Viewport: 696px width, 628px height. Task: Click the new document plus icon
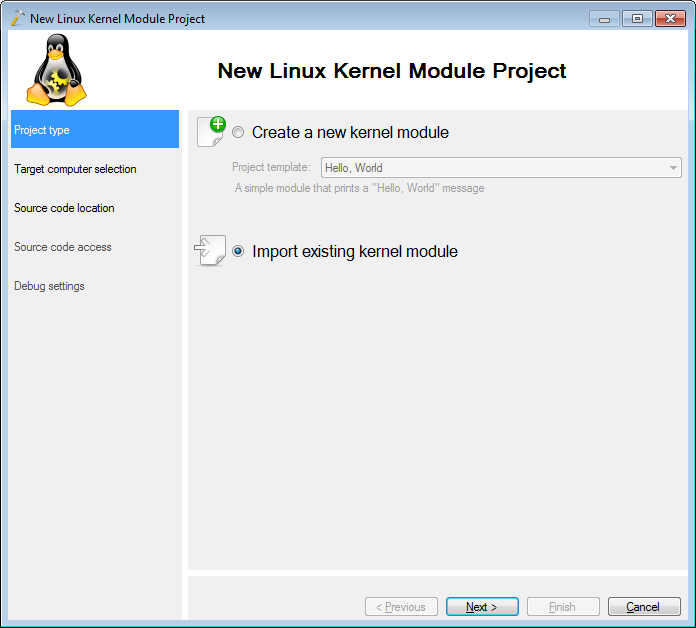pyautogui.click(x=211, y=131)
